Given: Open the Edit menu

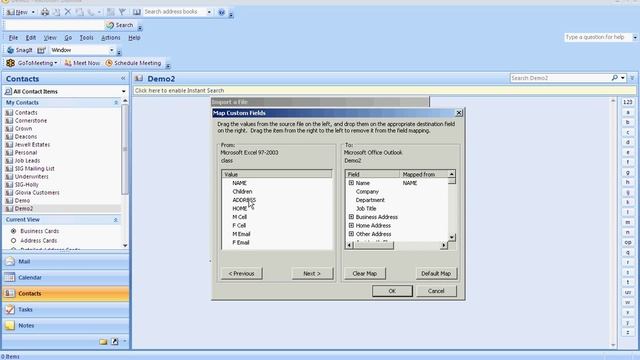Looking at the screenshot, I should (31, 38).
